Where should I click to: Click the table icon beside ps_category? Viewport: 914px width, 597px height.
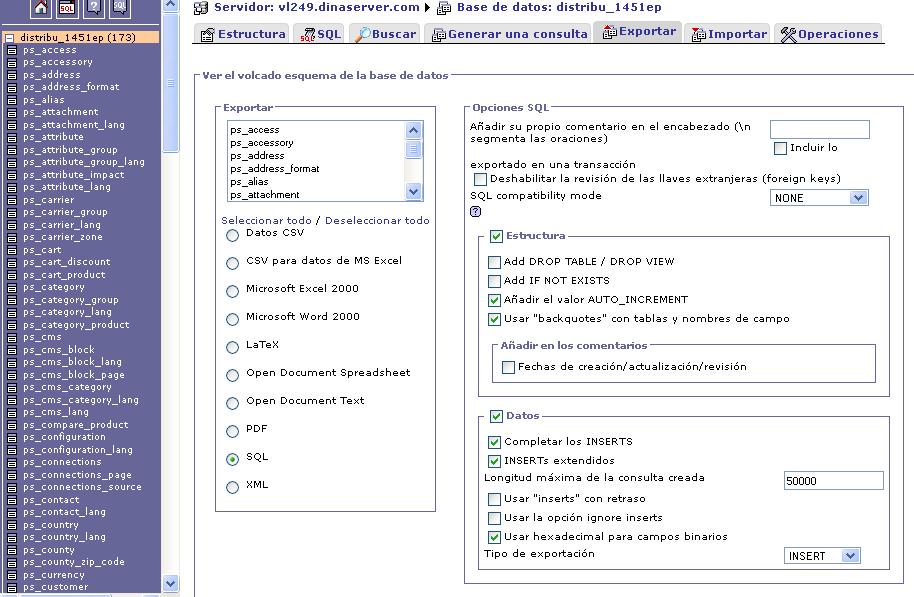12,287
